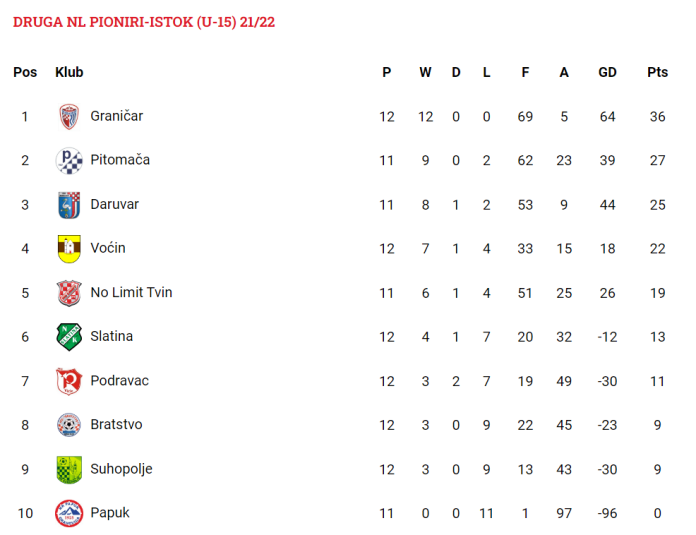The image size is (696, 535).
Task: Open the Papuk team name link
Action: [110, 513]
